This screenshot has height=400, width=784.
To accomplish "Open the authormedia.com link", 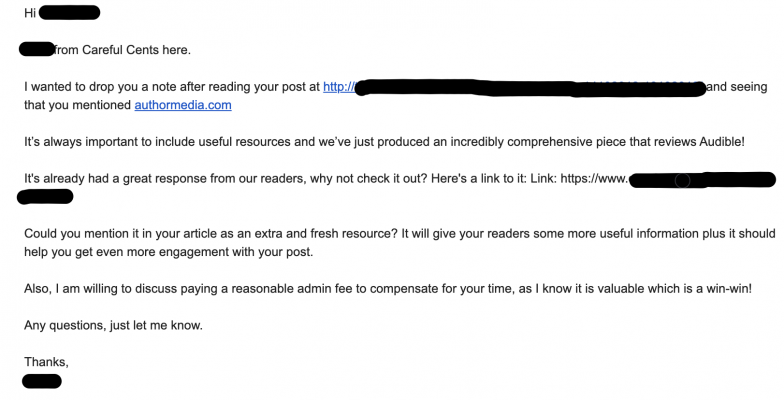I will pos(183,105).
